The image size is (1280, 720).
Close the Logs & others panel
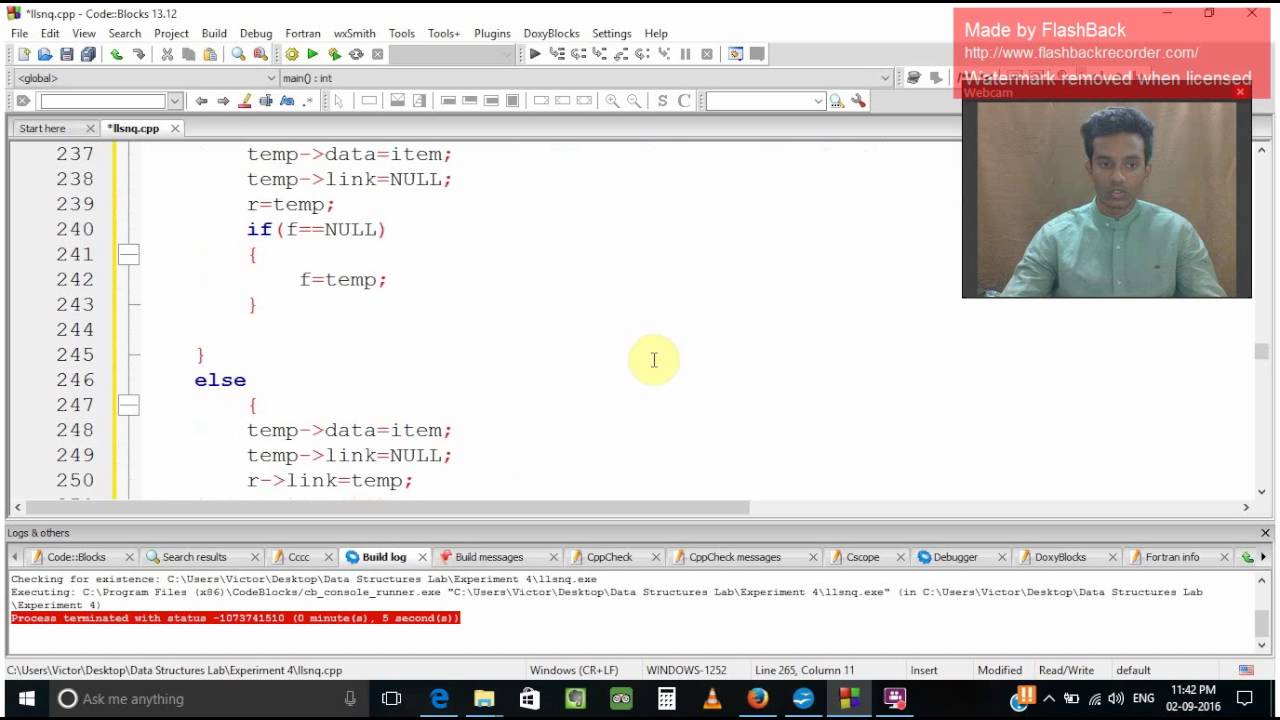pyautogui.click(x=1265, y=533)
